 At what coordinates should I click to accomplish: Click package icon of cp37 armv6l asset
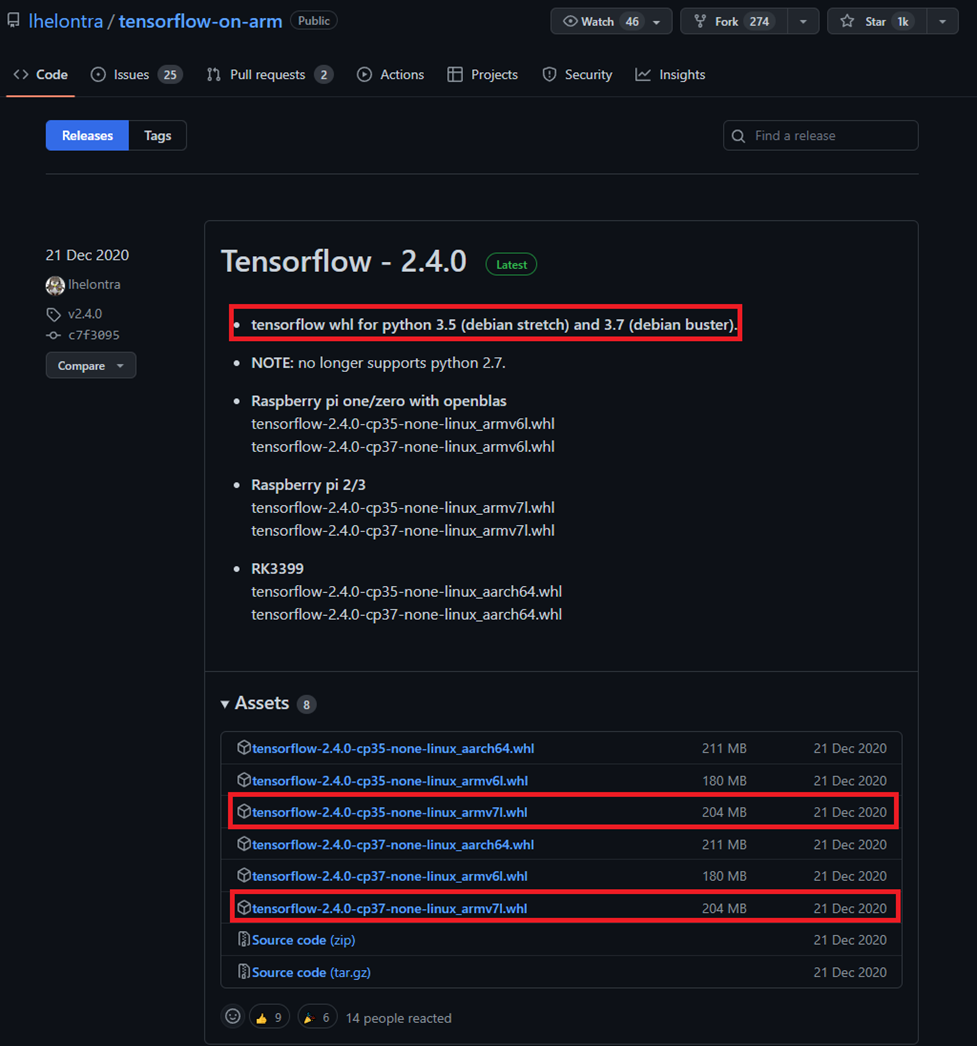tap(244, 875)
